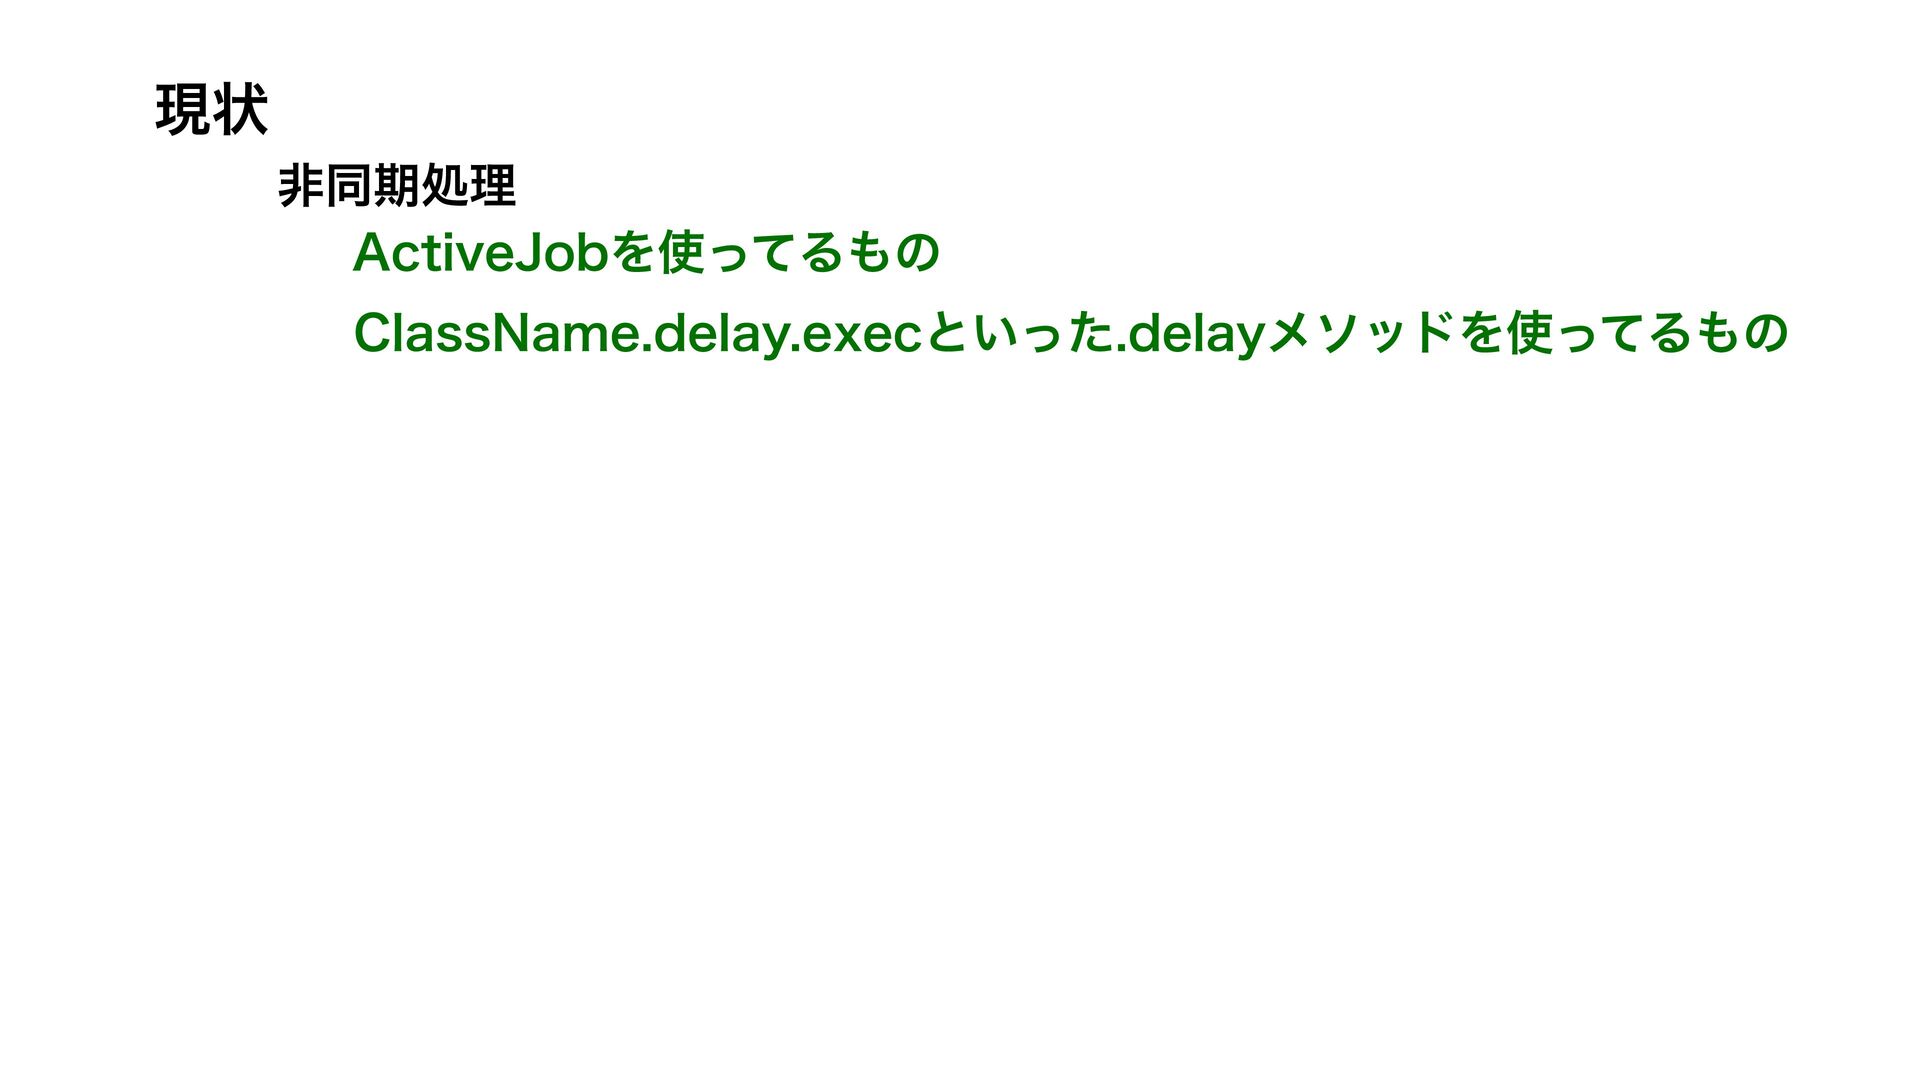The height and width of the screenshot is (1080, 1920).
Task: Click the 現状 slide title
Action: 212,110
